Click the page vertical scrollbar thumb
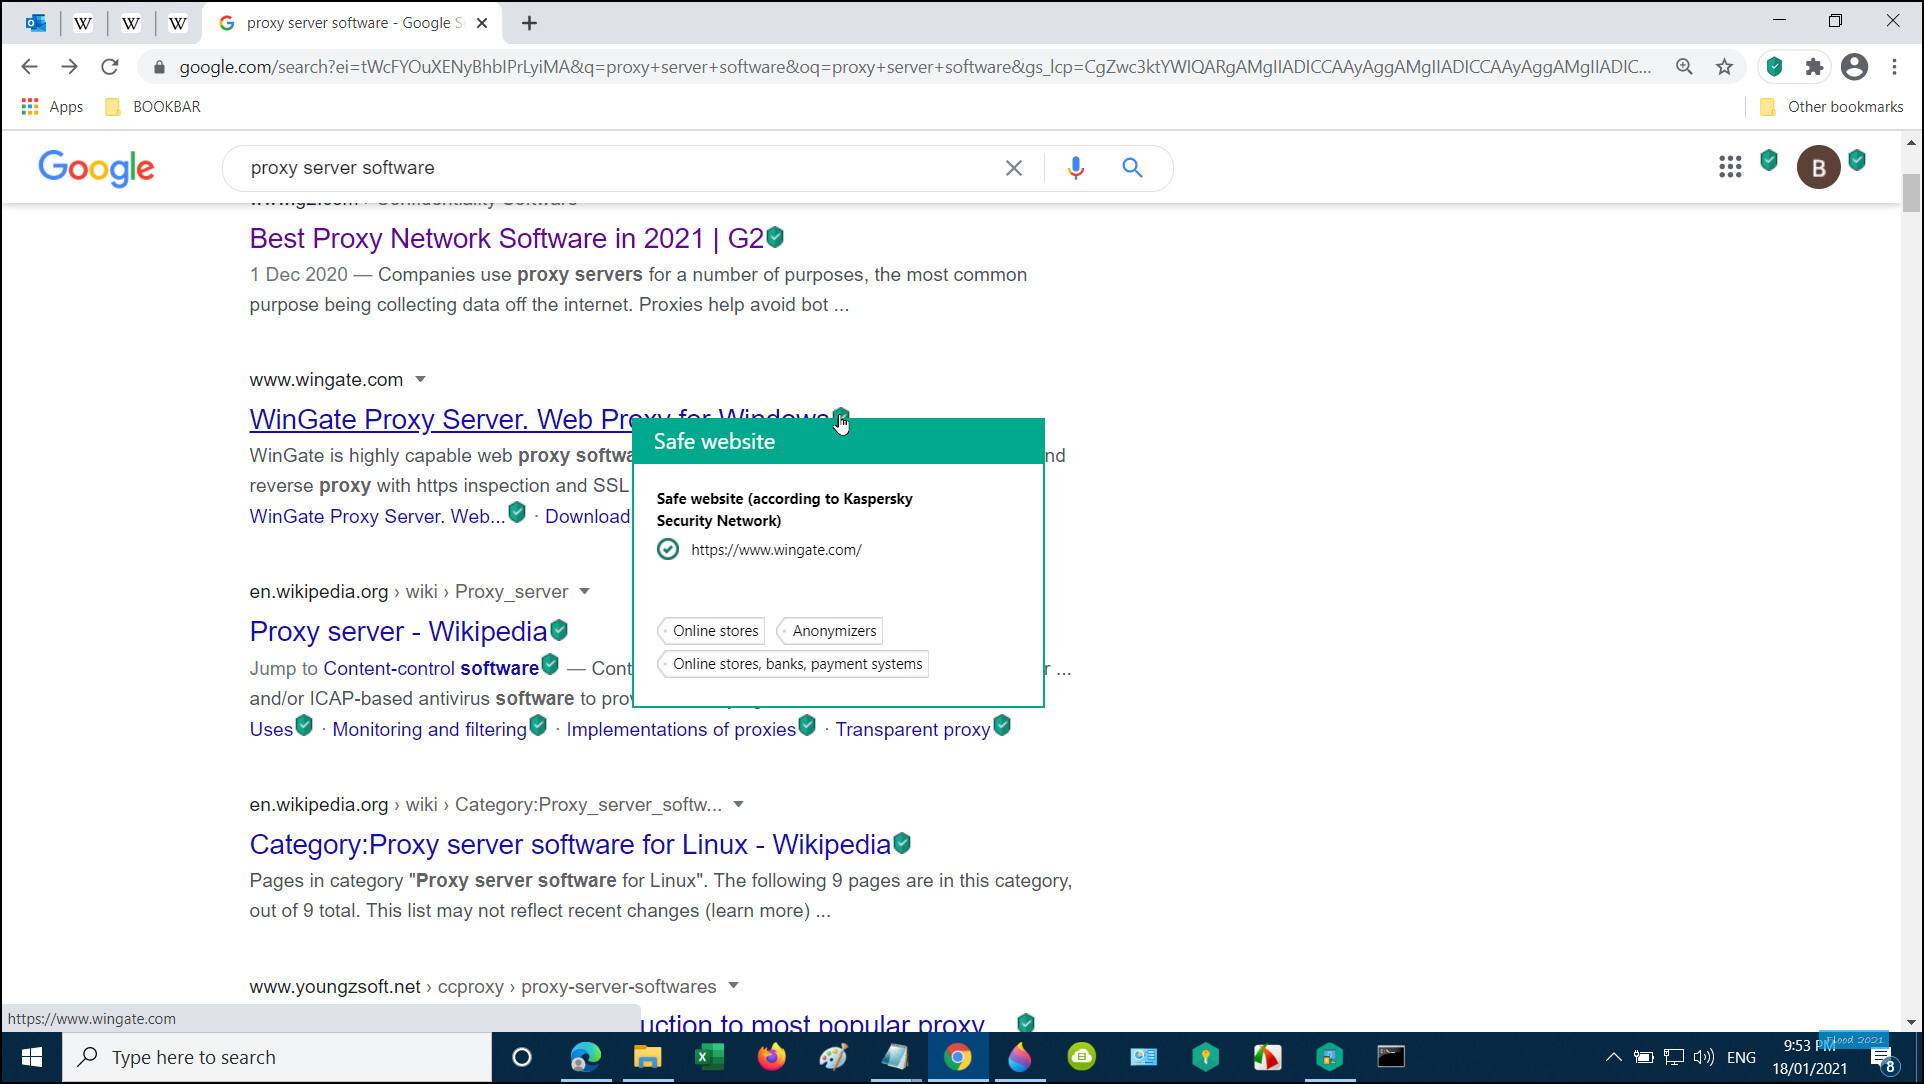 point(1911,192)
